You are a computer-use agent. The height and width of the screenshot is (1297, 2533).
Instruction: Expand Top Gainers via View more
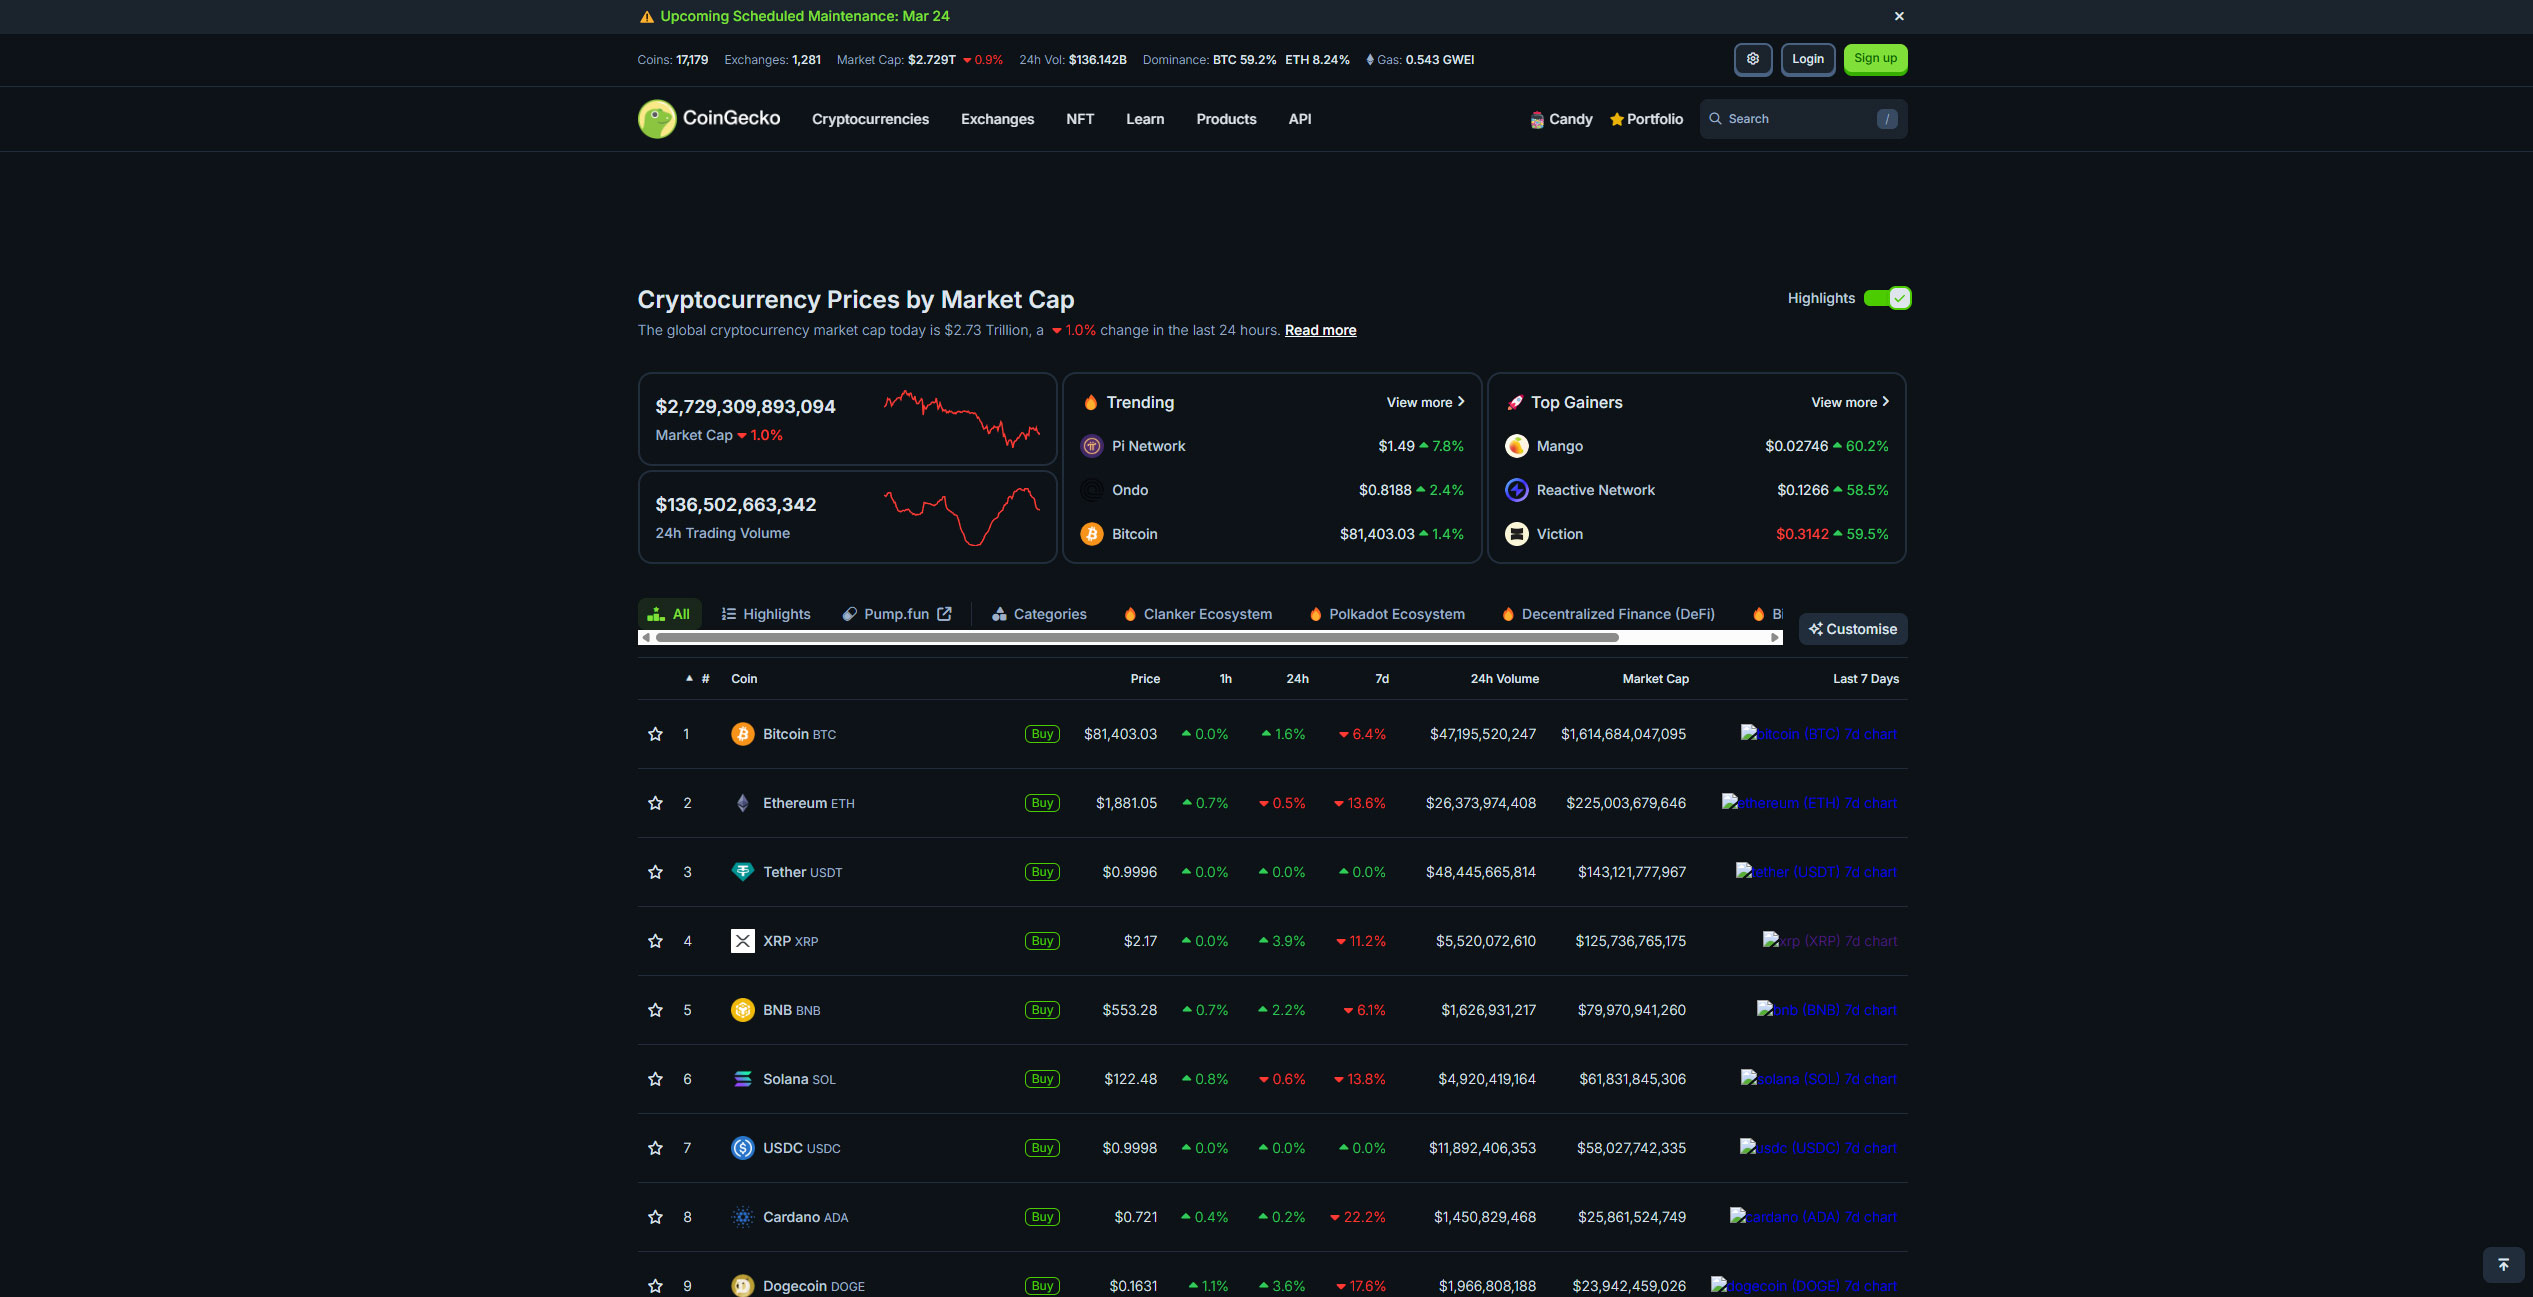[1850, 402]
